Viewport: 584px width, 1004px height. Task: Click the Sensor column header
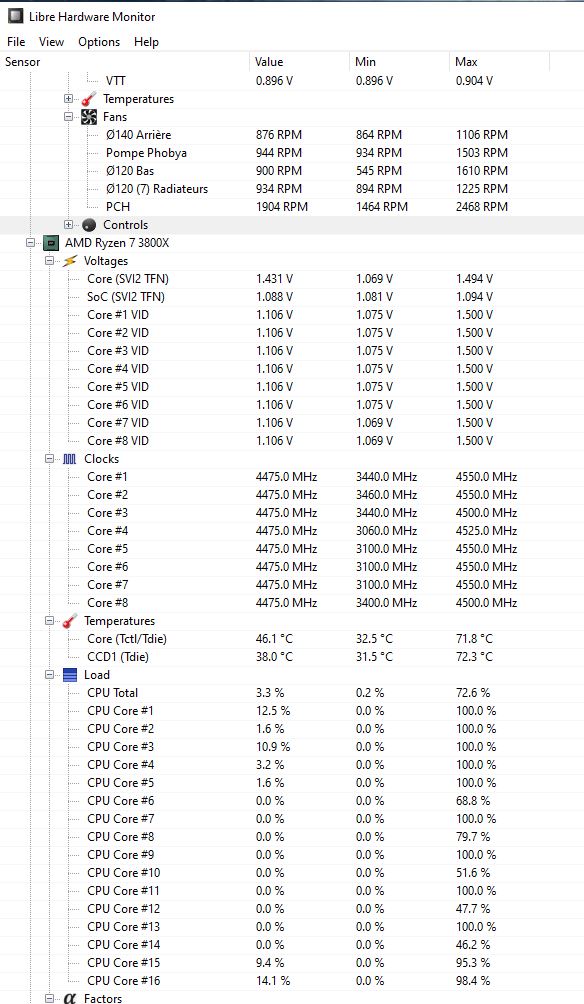[125, 61]
